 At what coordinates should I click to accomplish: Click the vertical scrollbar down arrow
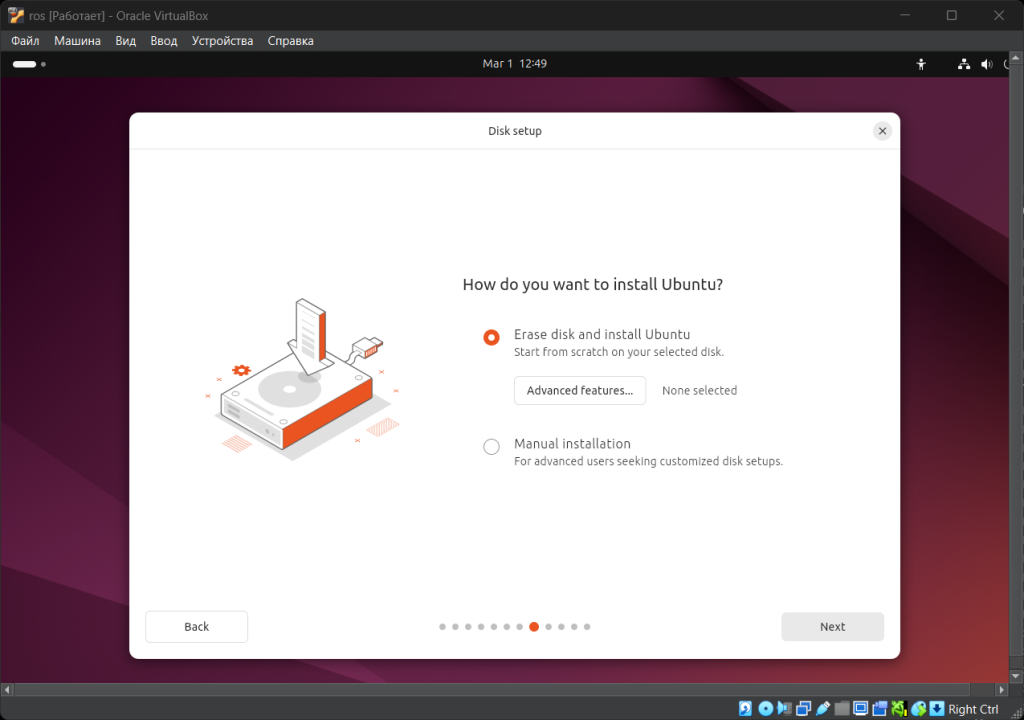(x=1016, y=676)
